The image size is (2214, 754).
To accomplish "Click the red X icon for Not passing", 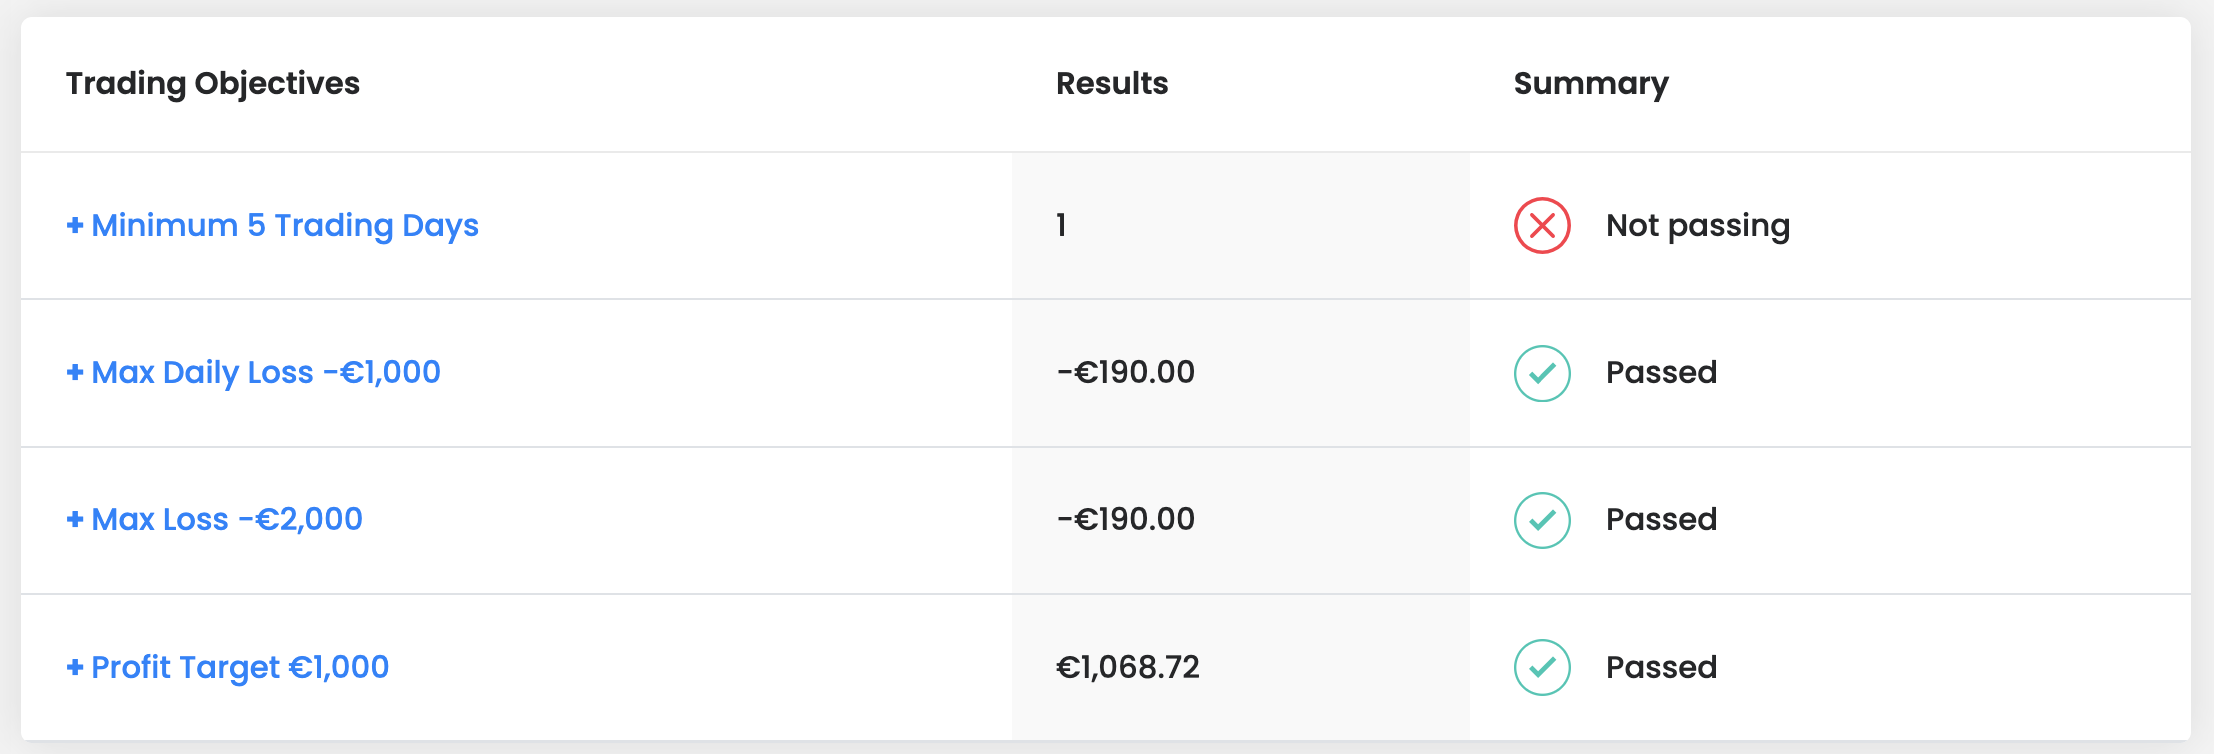I will coord(1542,225).
